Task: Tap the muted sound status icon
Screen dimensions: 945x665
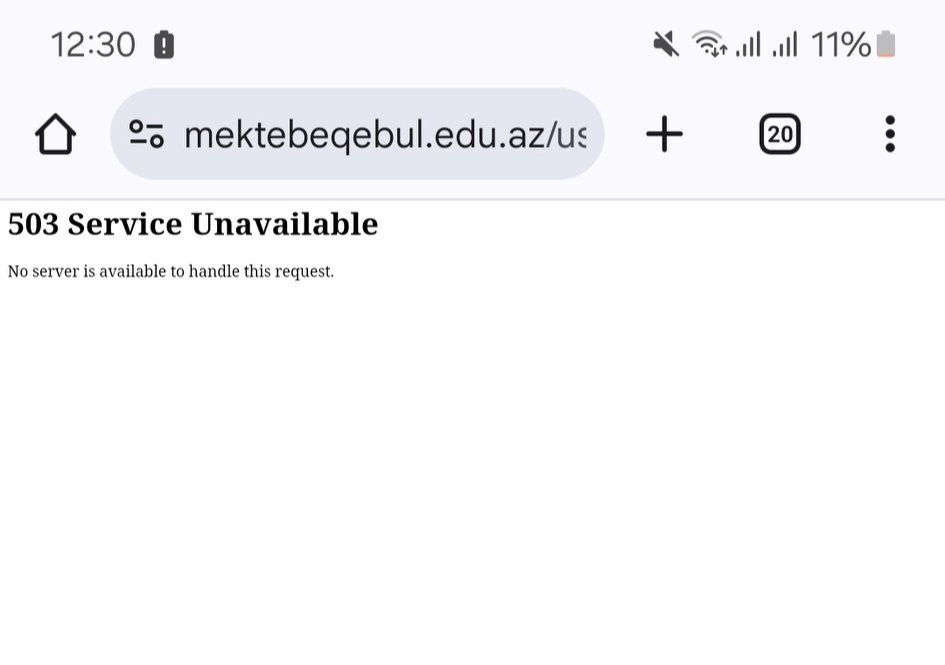Action: coord(666,44)
